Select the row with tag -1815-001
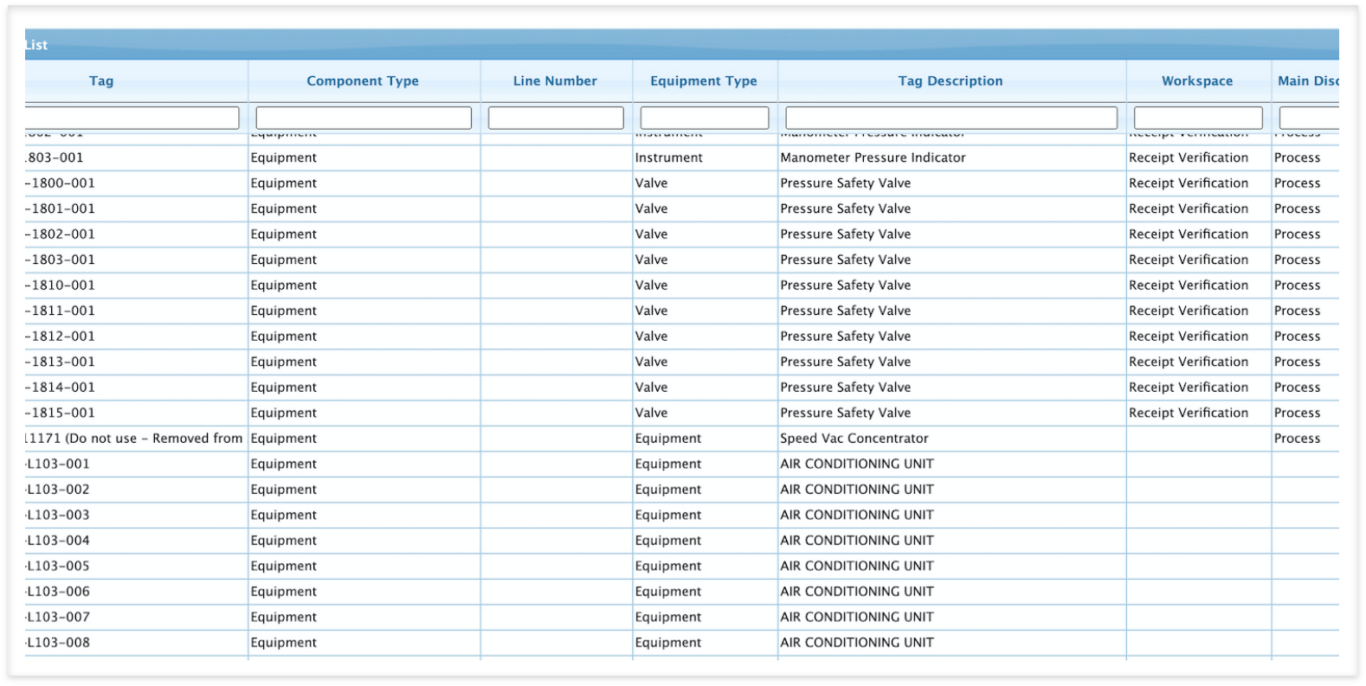 [x=682, y=413]
